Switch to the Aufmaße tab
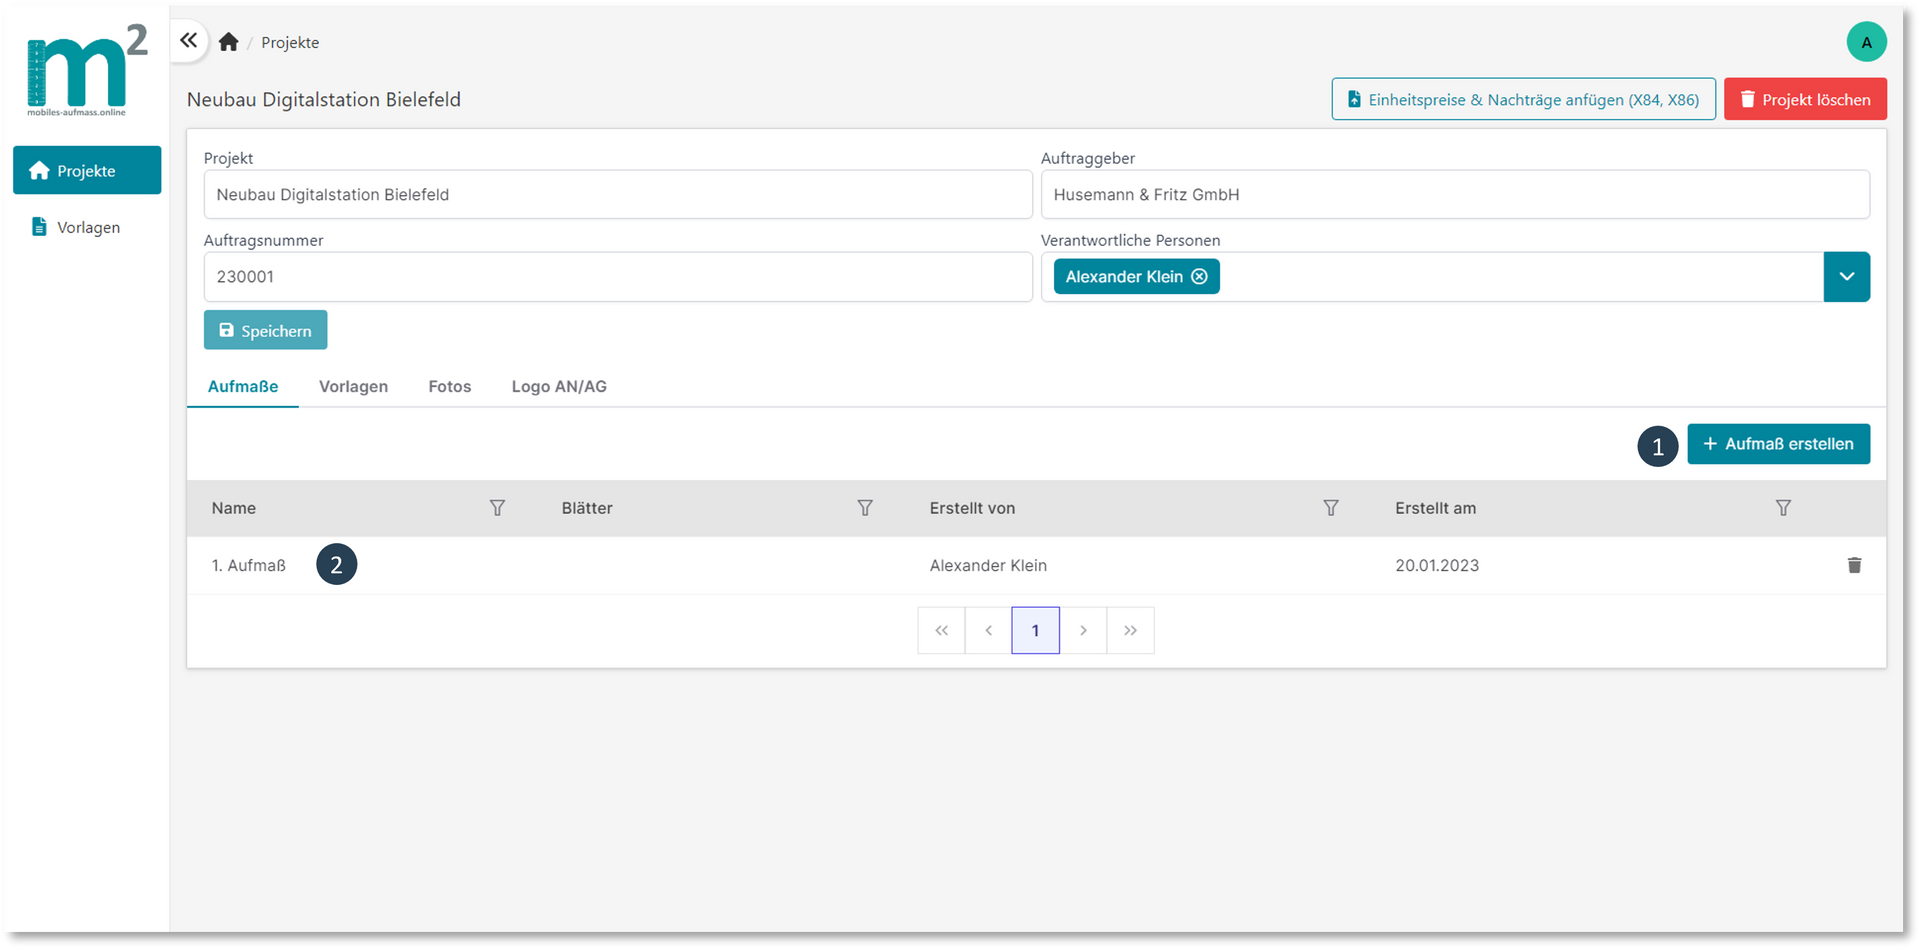 [243, 386]
